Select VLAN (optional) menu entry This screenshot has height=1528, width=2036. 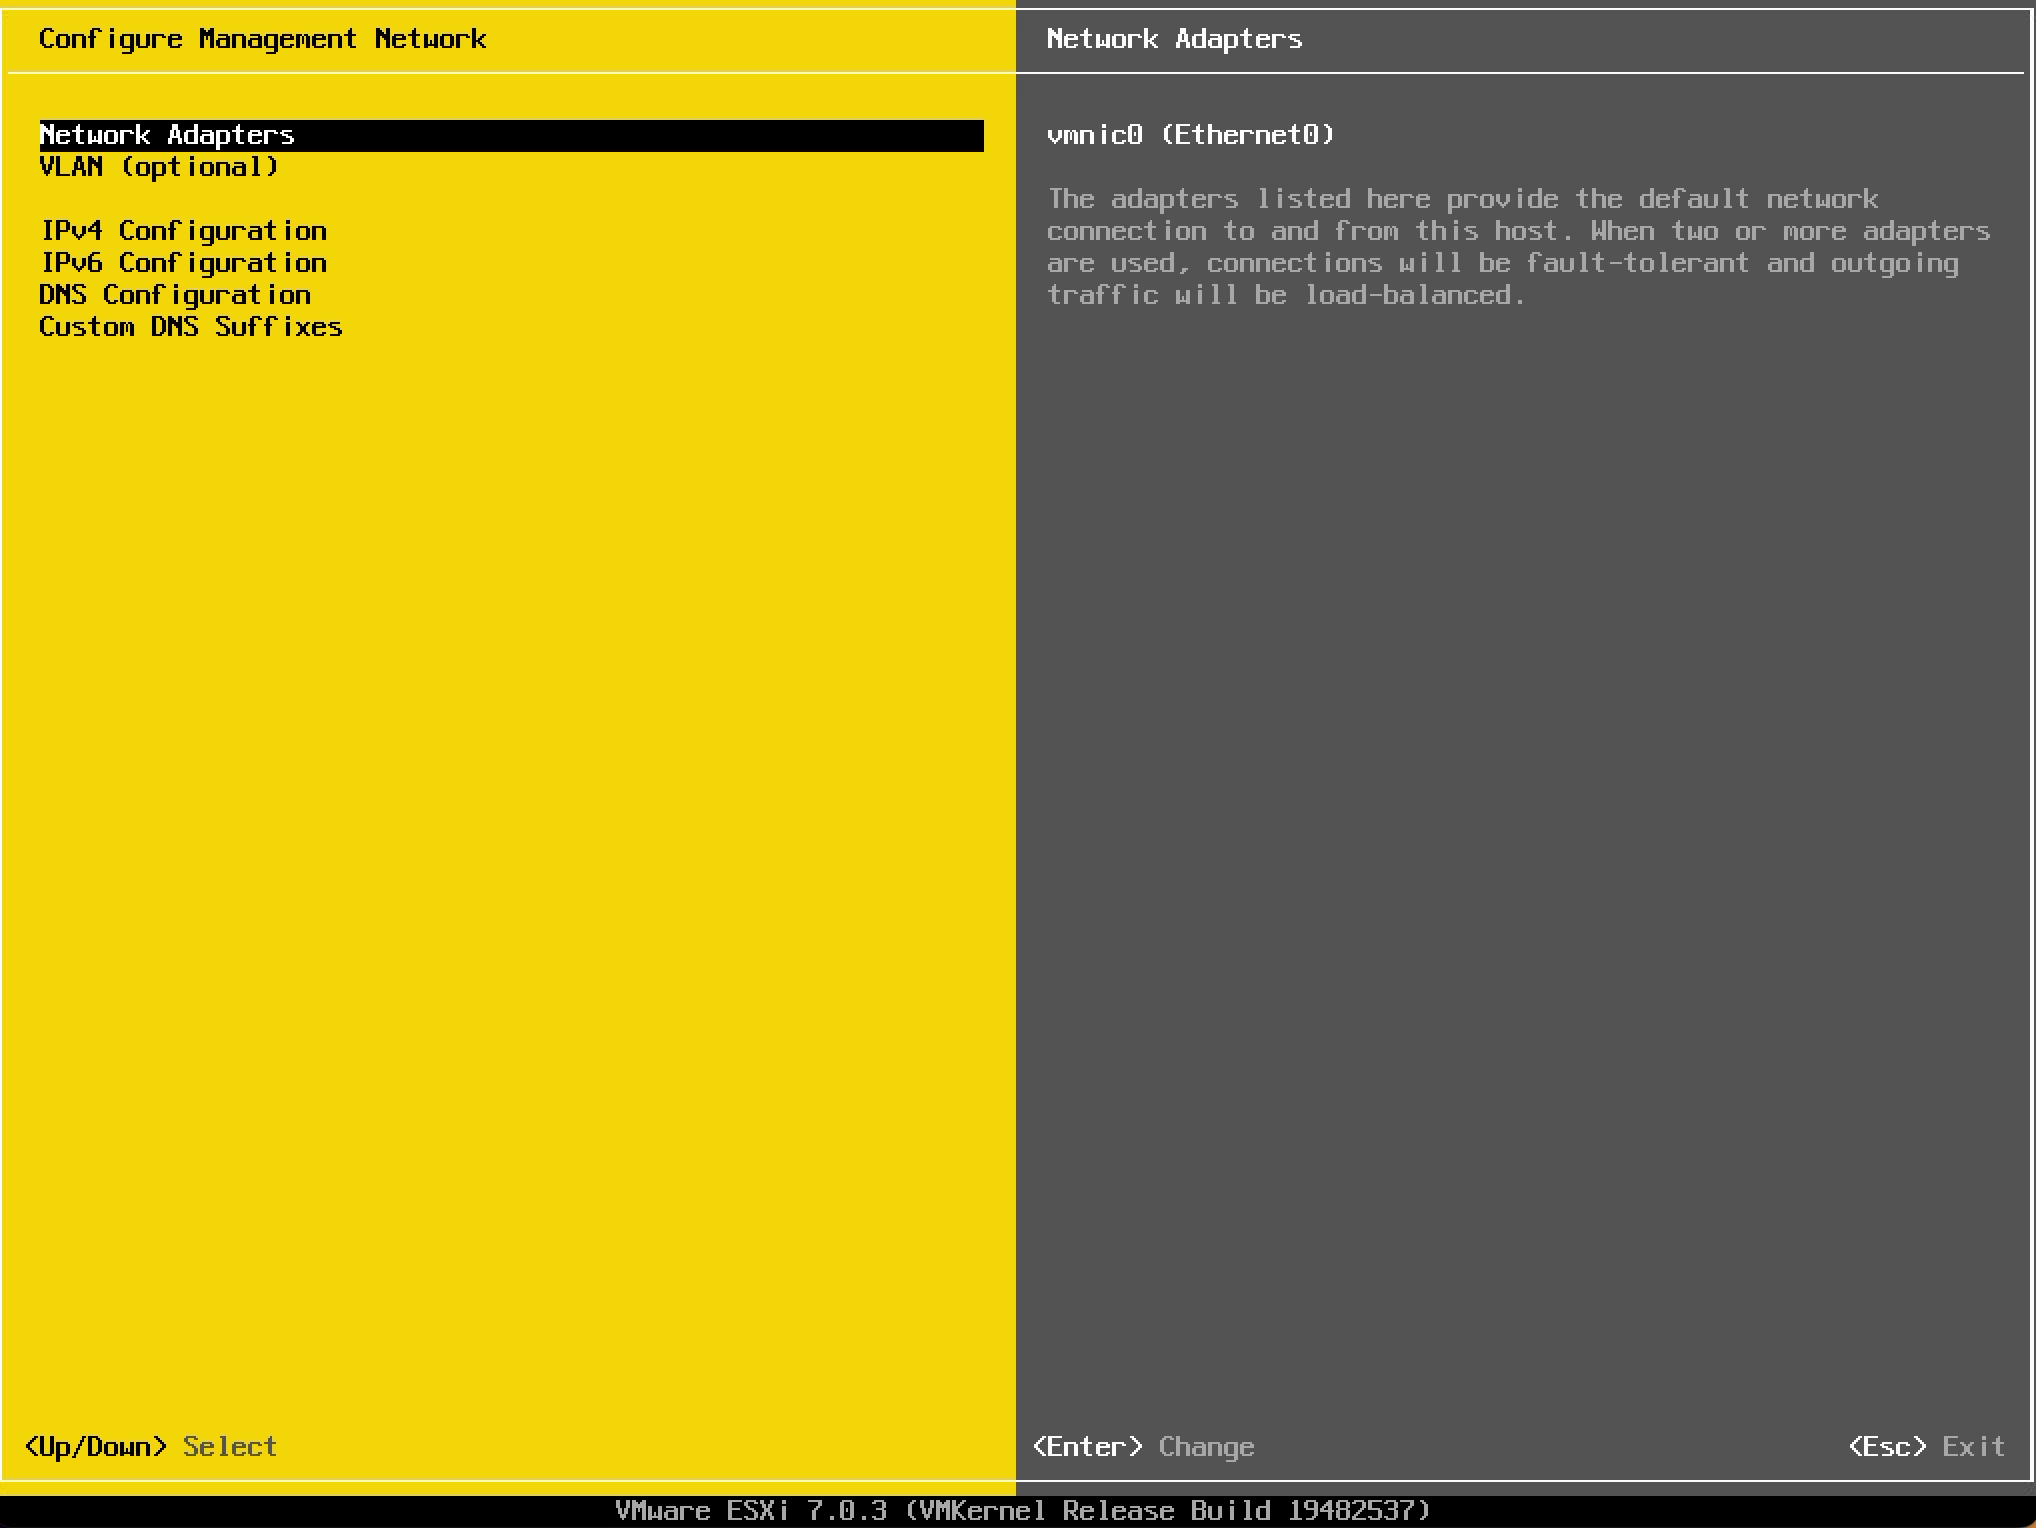tap(158, 167)
